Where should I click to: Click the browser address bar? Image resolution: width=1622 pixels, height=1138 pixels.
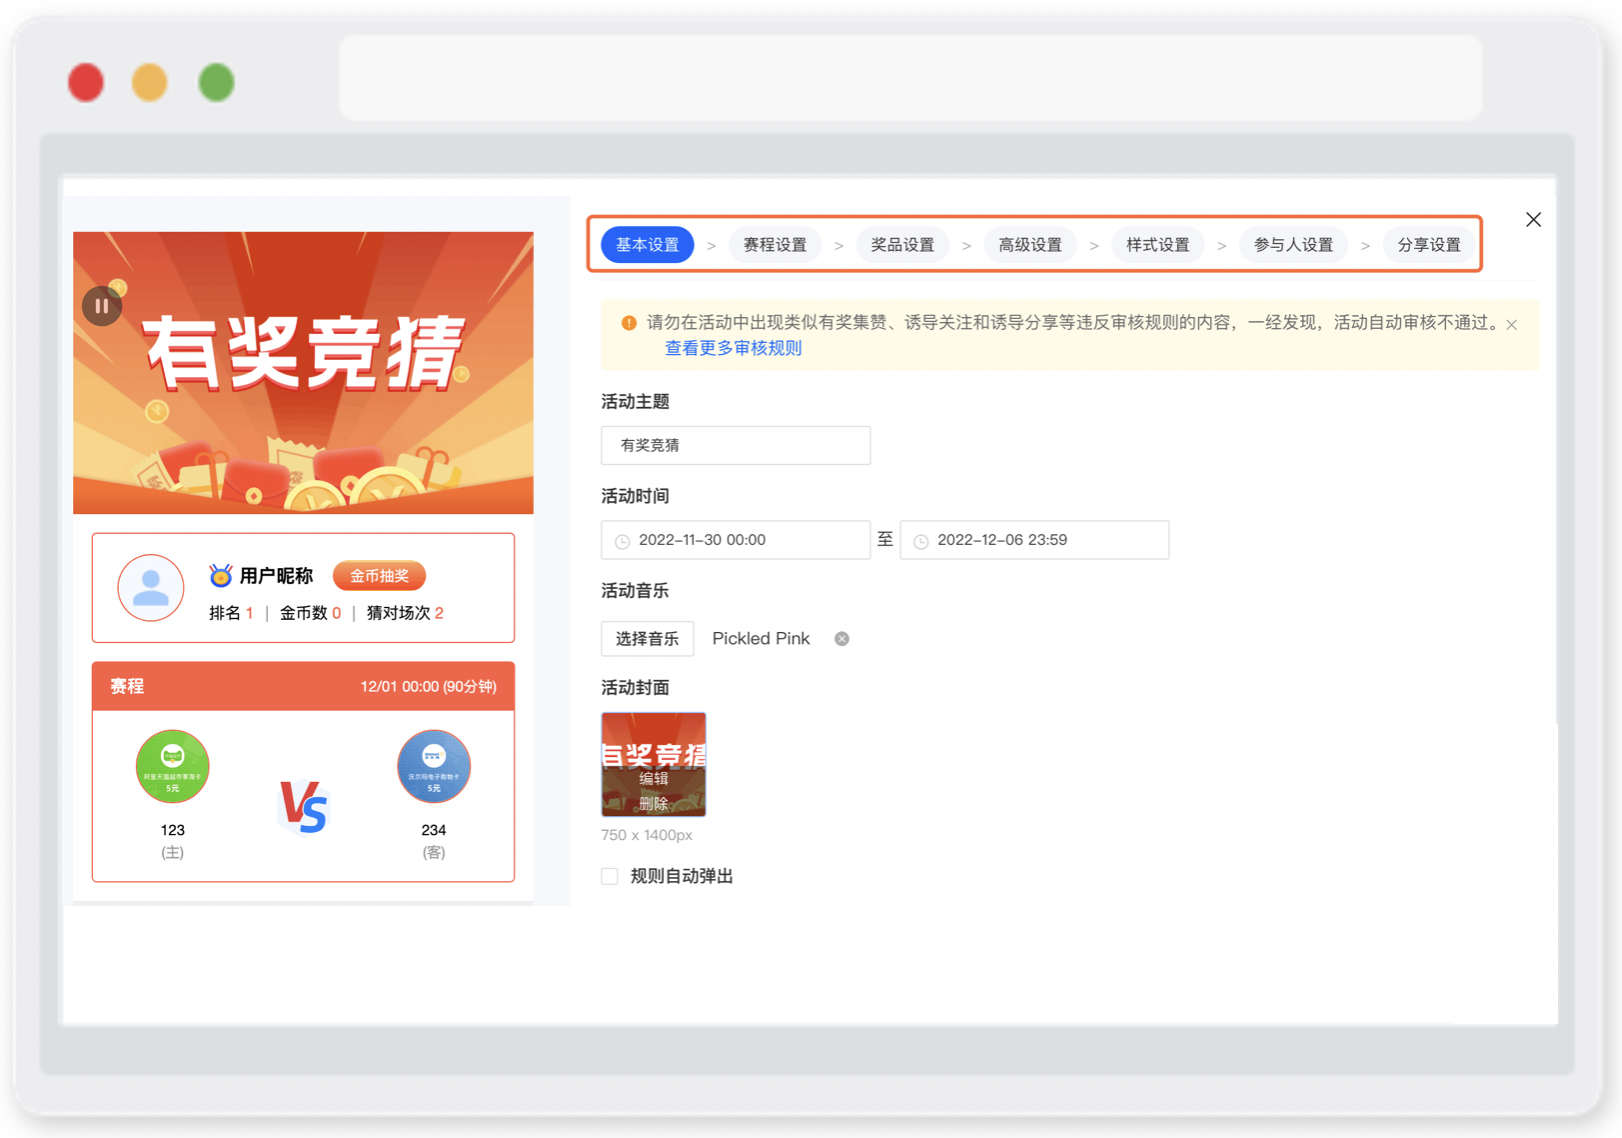pos(910,78)
